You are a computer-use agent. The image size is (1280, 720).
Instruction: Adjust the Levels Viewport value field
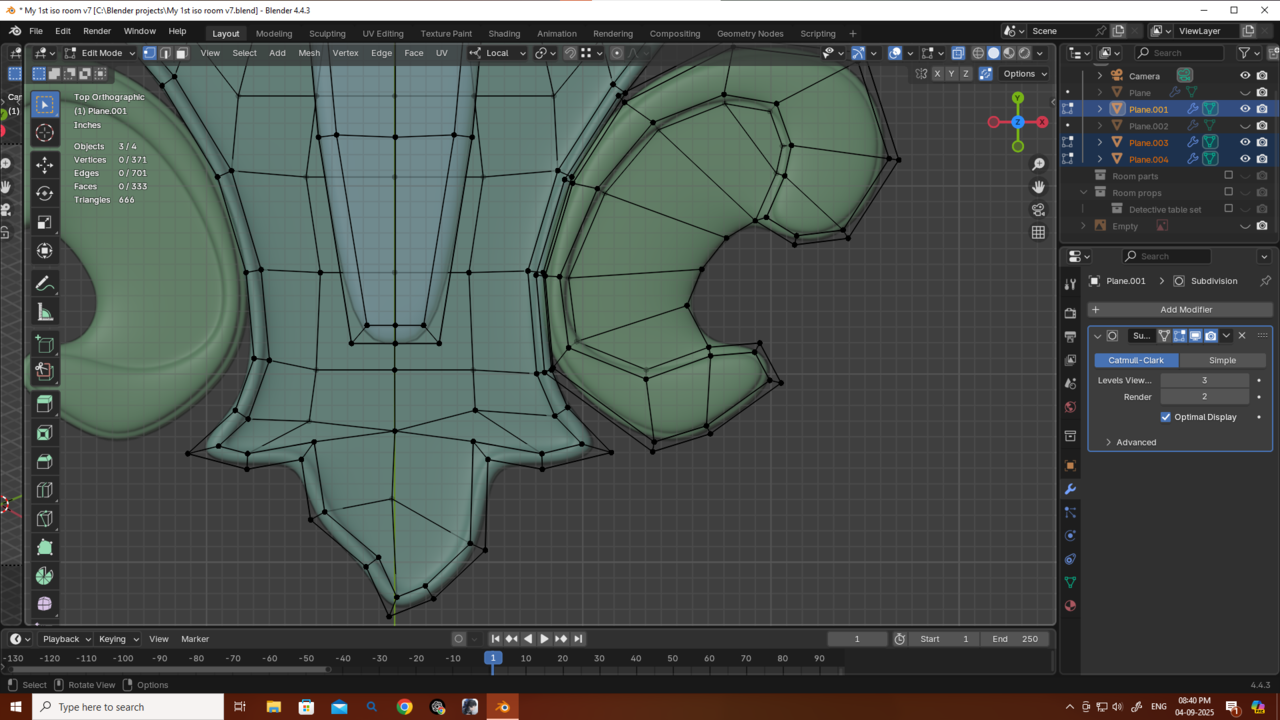(1204, 380)
